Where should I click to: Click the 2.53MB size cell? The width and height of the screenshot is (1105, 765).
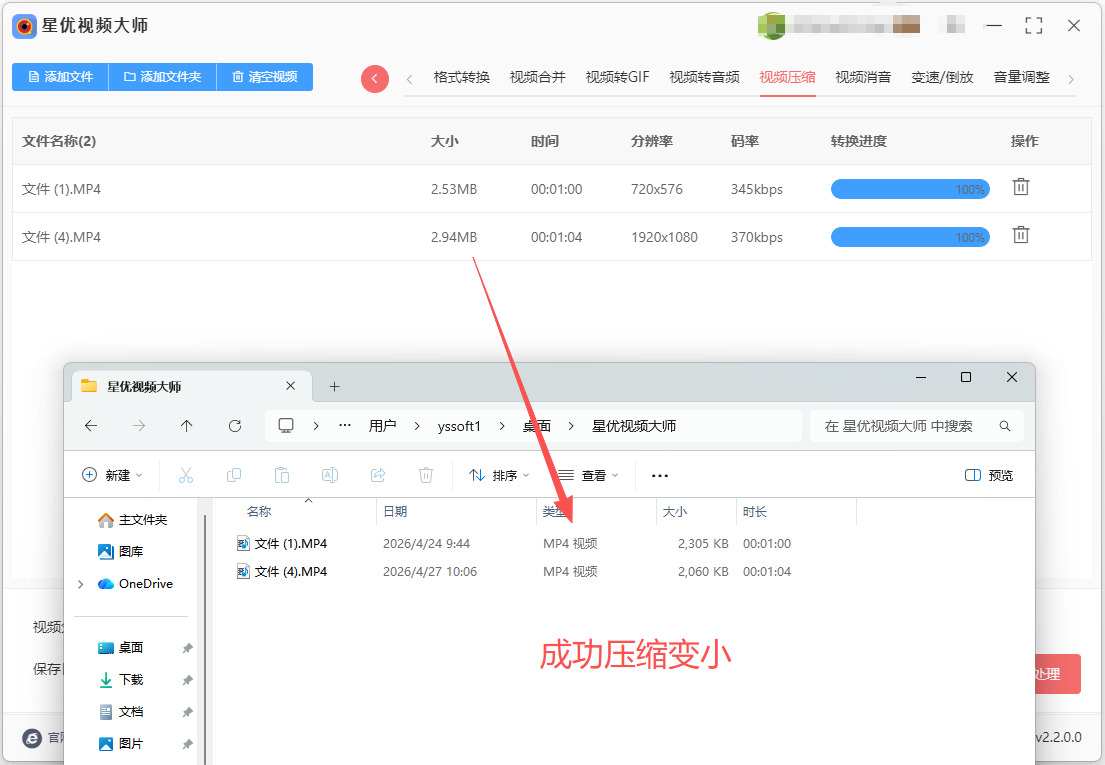click(454, 189)
